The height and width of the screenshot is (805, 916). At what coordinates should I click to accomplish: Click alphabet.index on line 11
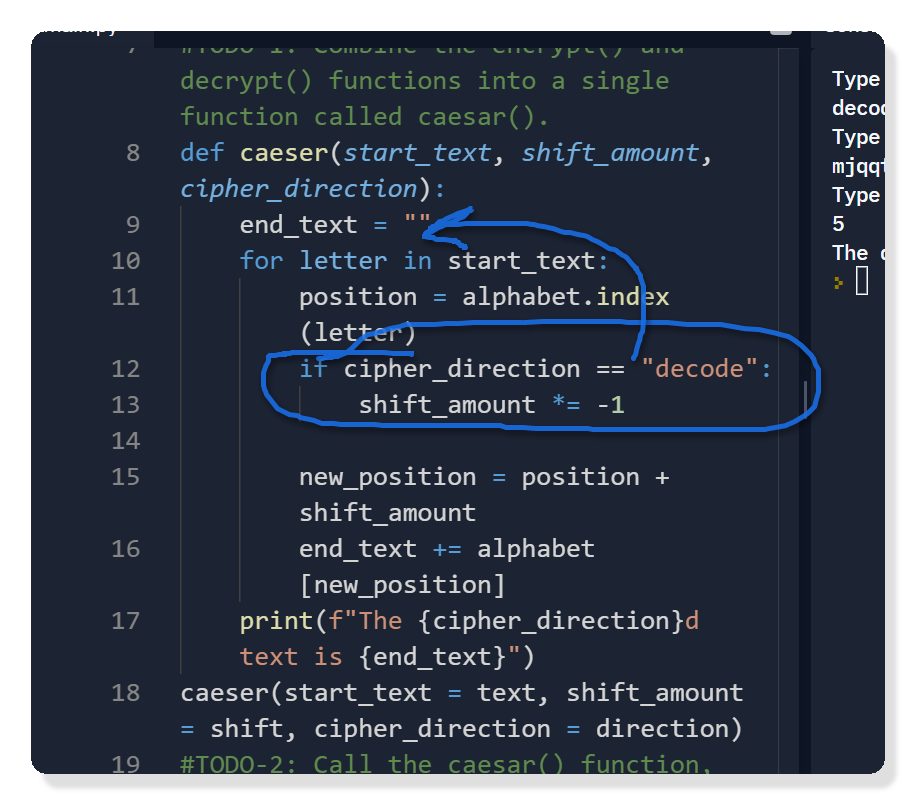click(565, 297)
